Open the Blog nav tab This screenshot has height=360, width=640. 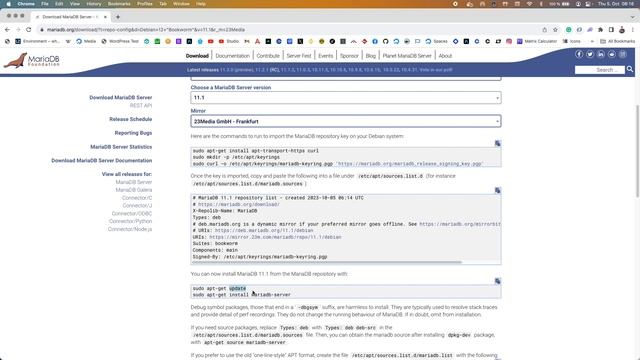pyautogui.click(x=370, y=56)
